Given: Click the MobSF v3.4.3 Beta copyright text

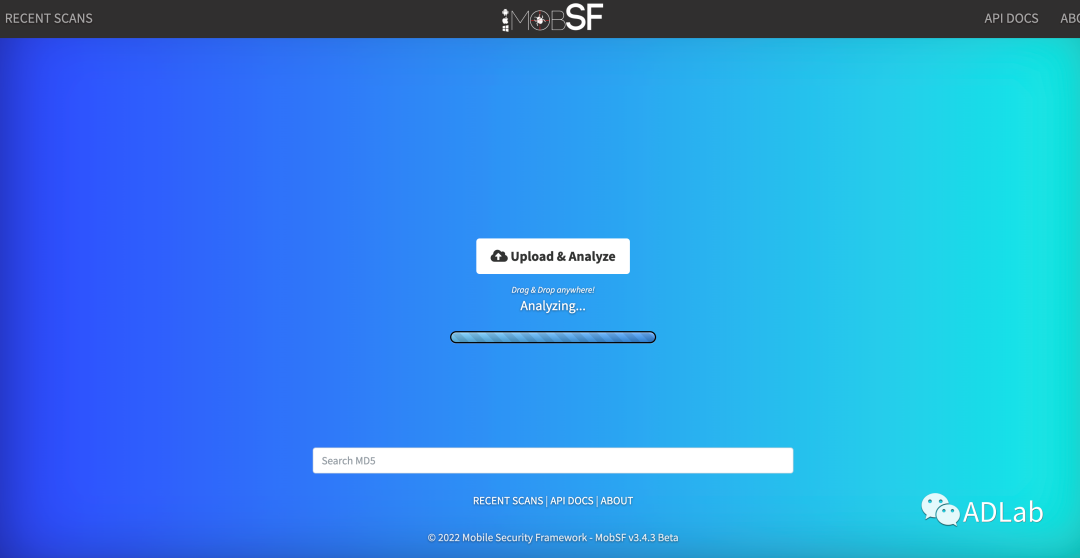Looking at the screenshot, I should coord(552,537).
